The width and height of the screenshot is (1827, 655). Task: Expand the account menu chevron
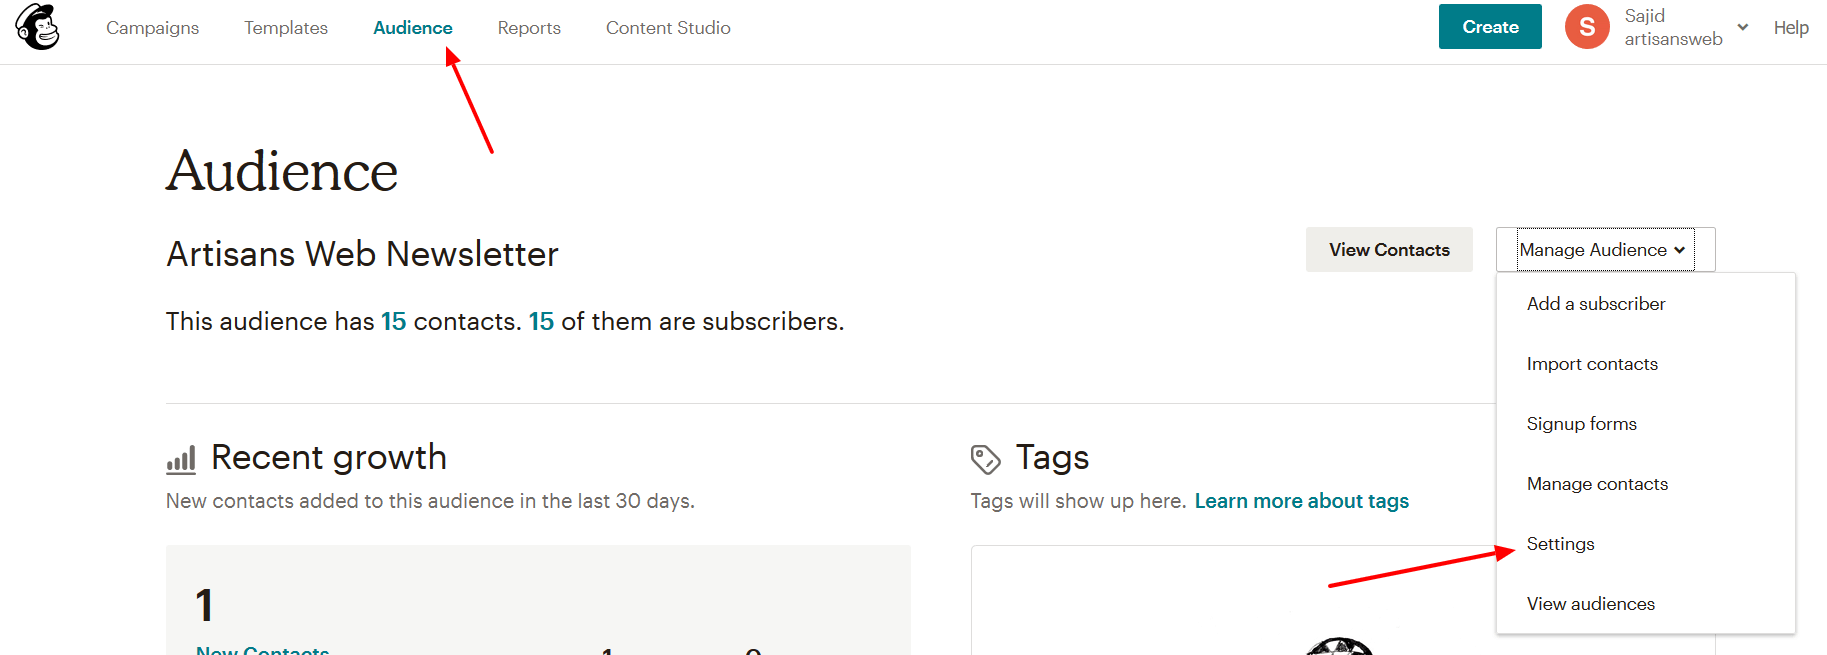[1743, 27]
